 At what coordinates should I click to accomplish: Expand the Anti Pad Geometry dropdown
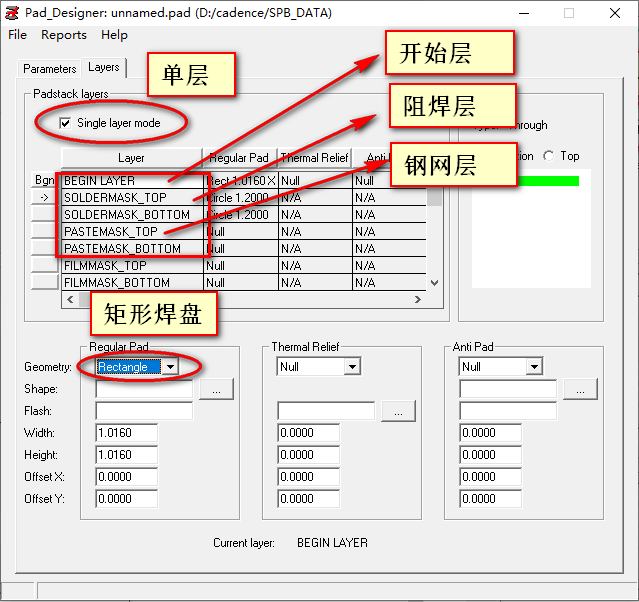pyautogui.click(x=533, y=367)
